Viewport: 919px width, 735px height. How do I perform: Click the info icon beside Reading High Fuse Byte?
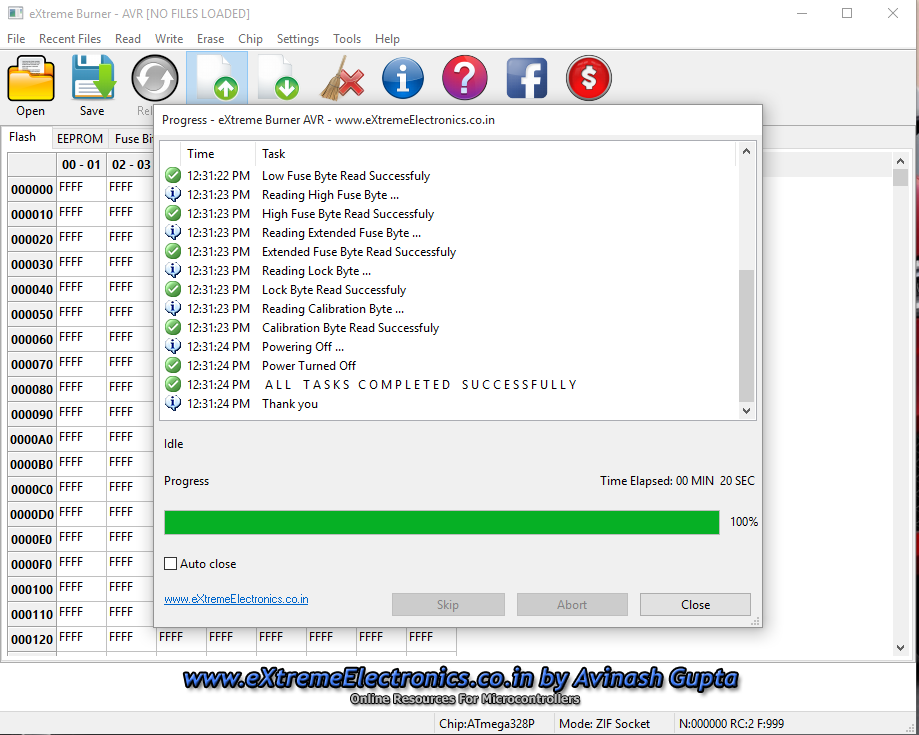(173, 194)
